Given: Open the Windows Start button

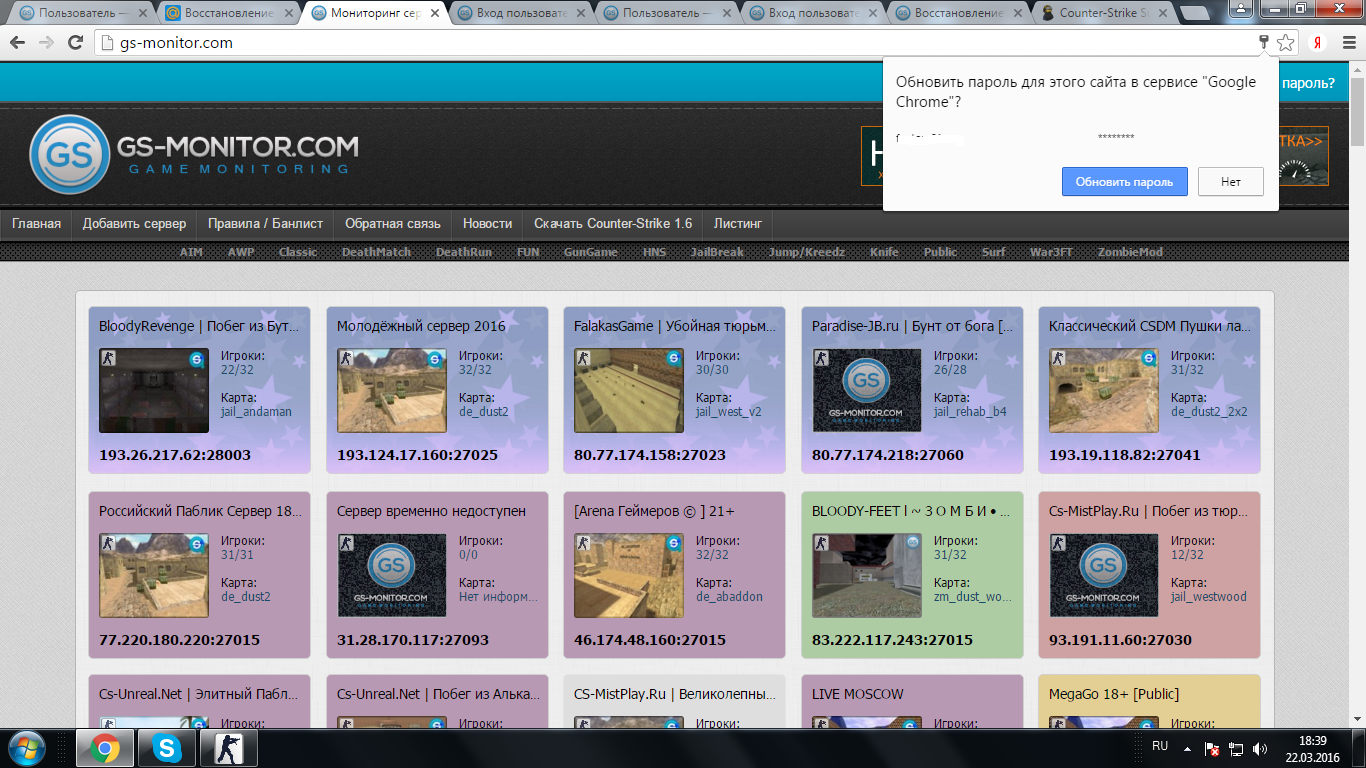Looking at the screenshot, I should tap(25, 748).
